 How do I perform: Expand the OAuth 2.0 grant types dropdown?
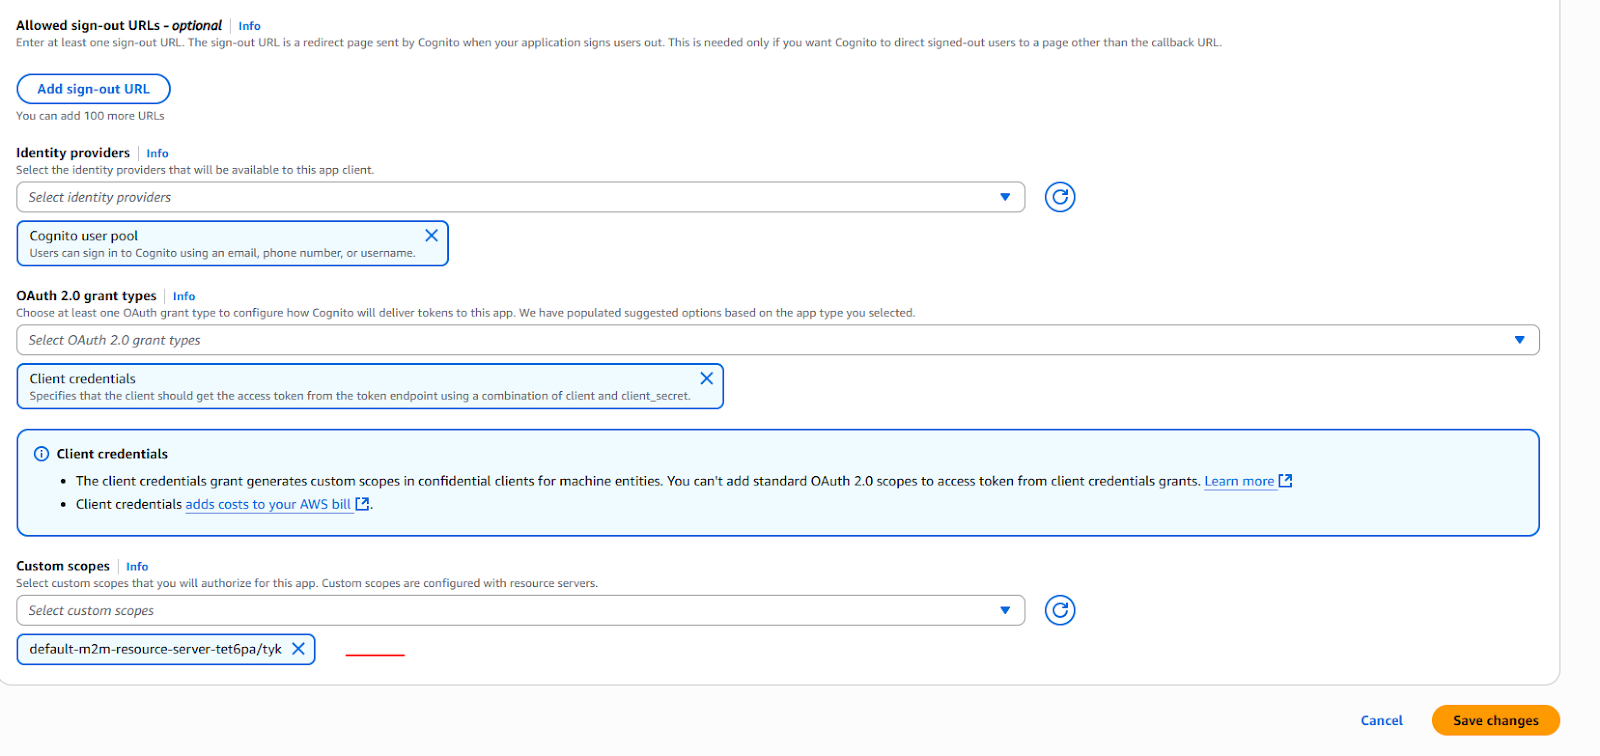pos(777,340)
